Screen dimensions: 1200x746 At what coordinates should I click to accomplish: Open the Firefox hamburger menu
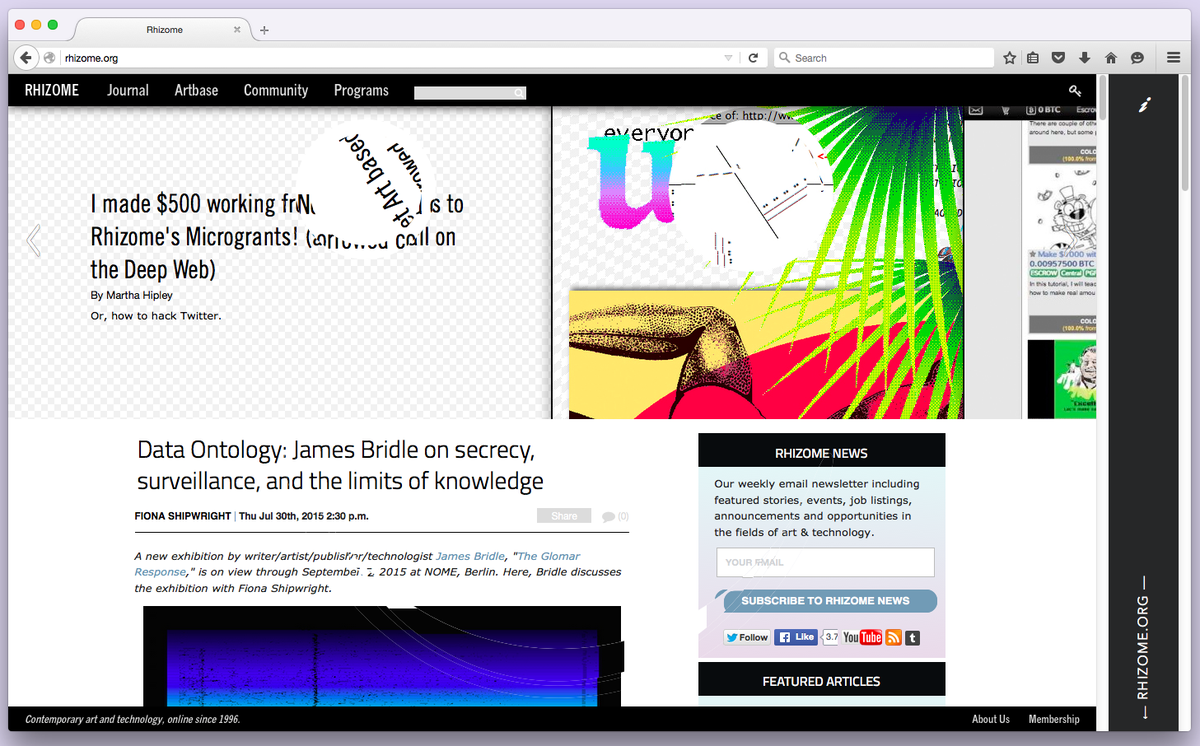point(1173,58)
